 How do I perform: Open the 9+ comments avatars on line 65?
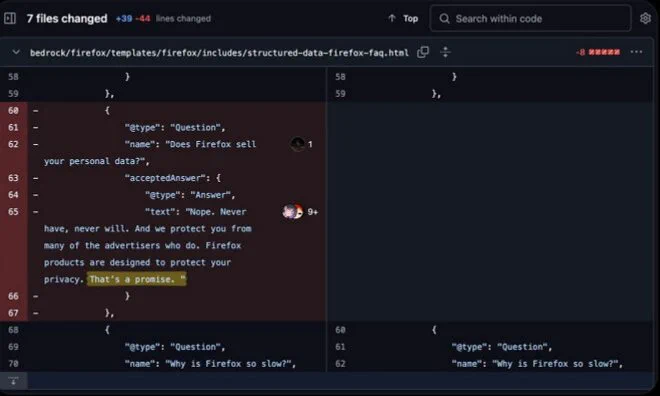(293, 212)
